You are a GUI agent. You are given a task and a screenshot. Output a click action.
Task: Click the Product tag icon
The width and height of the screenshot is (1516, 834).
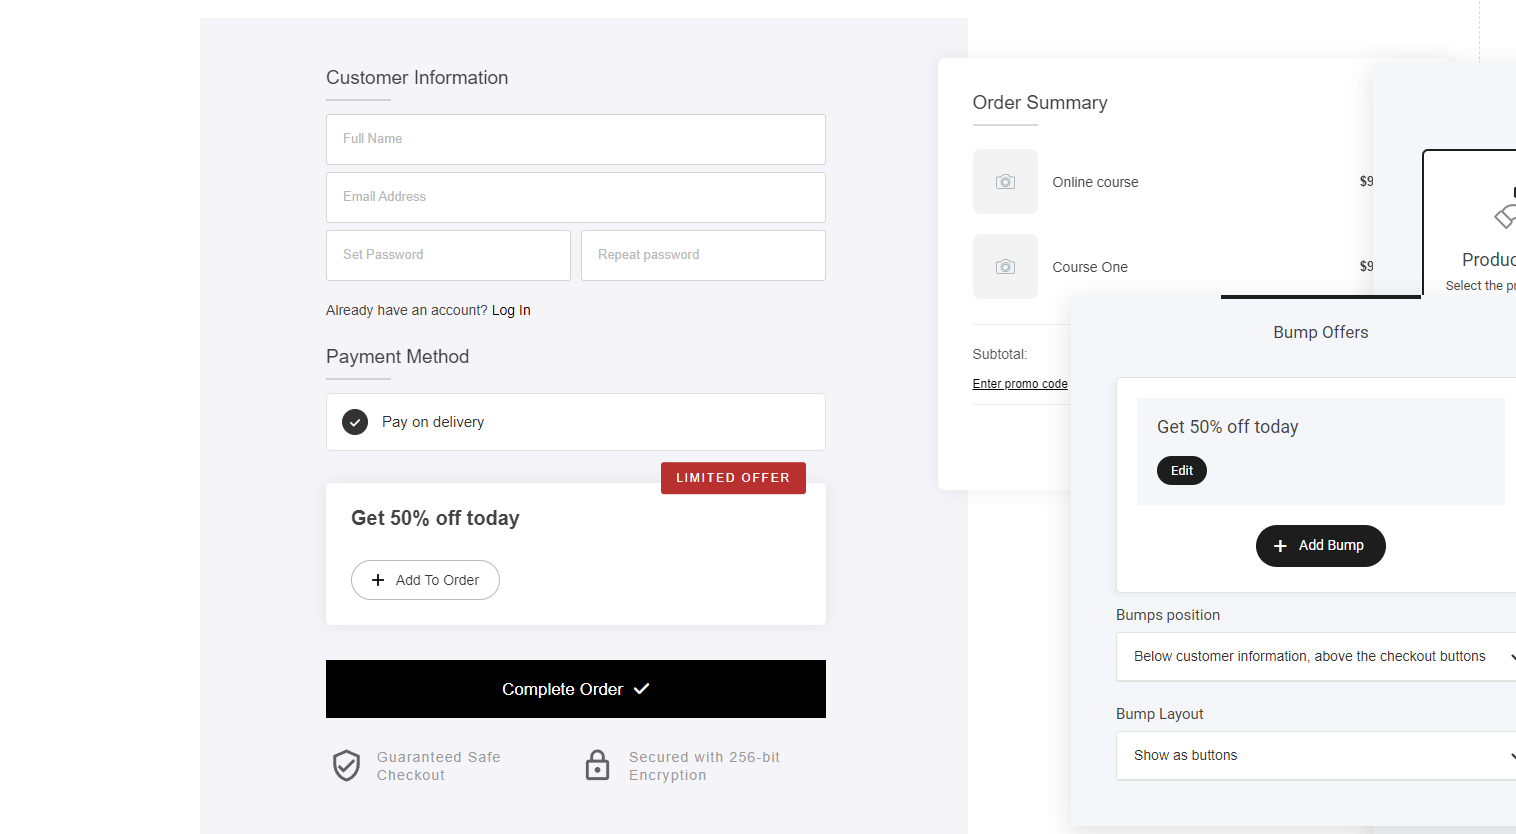(x=1505, y=215)
